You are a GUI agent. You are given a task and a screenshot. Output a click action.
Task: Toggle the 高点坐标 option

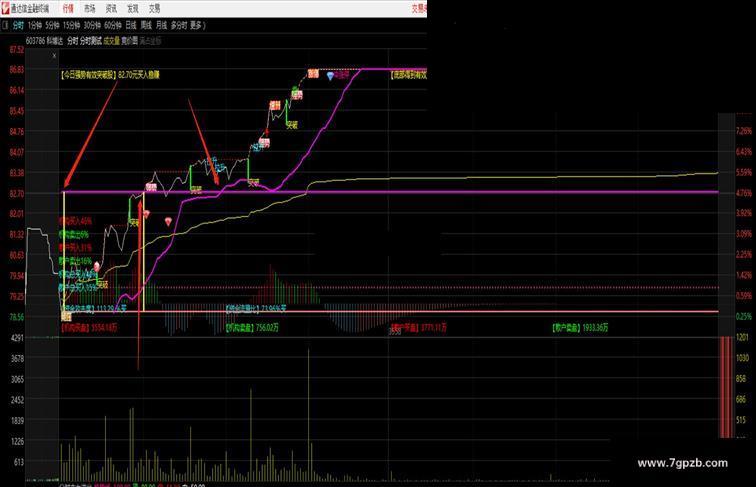click(x=150, y=41)
